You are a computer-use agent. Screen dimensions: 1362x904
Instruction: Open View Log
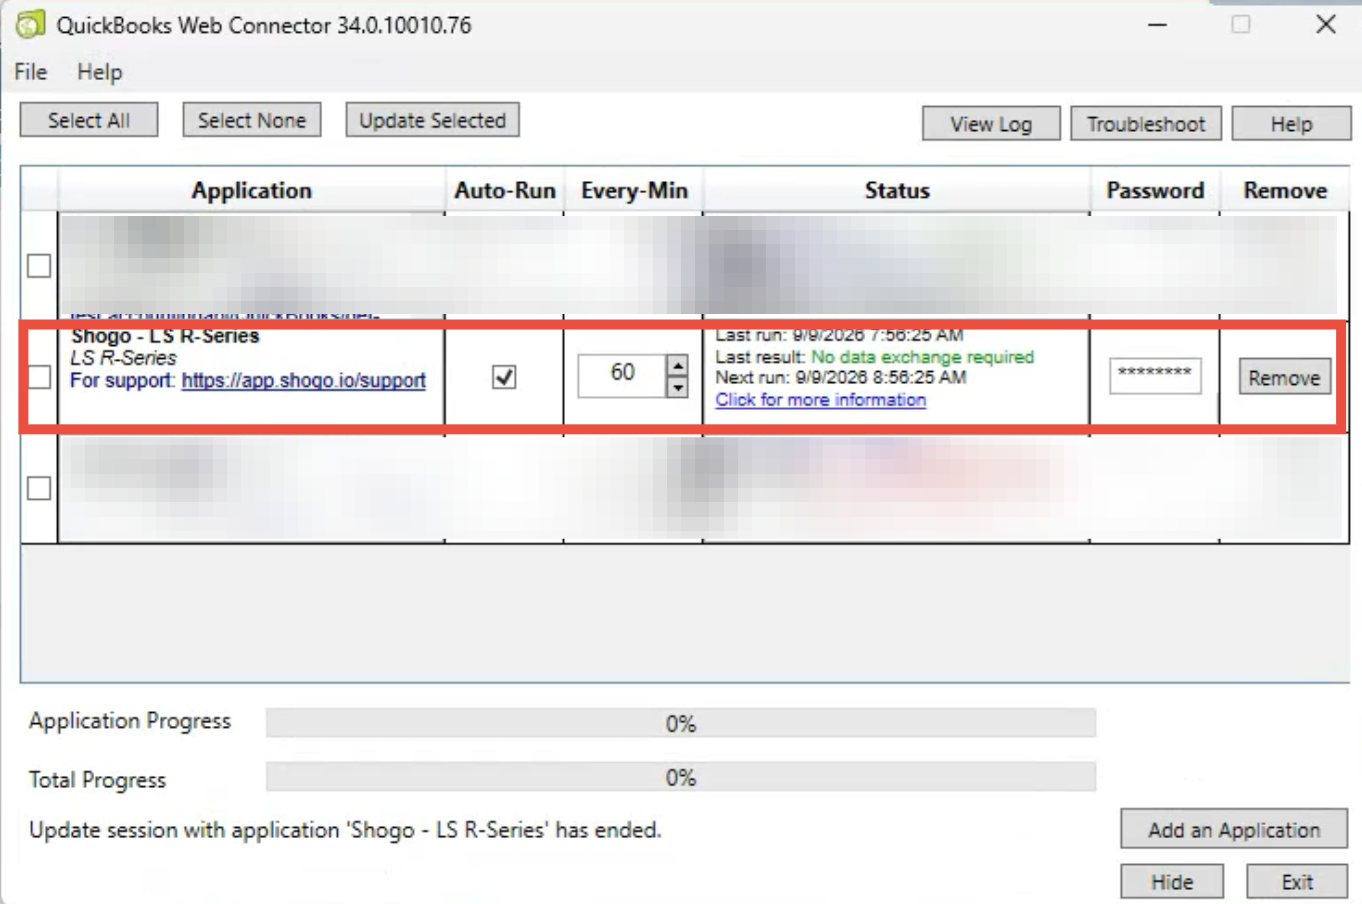point(991,124)
